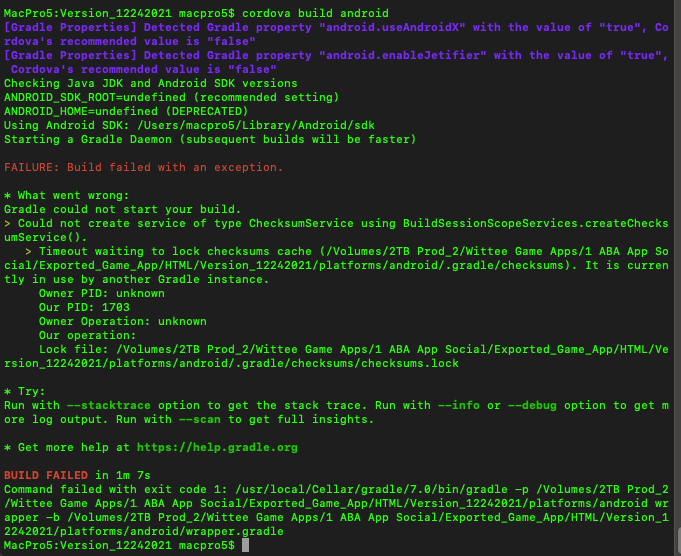Viewport: 681px width, 556px height.
Task: Click the "Owner Operation: unknown" line
Action: [122, 321]
